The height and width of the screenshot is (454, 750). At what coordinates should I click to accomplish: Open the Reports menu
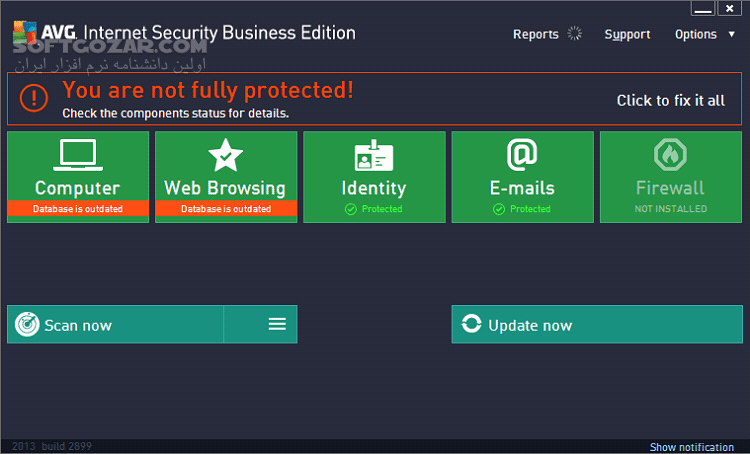(536, 34)
